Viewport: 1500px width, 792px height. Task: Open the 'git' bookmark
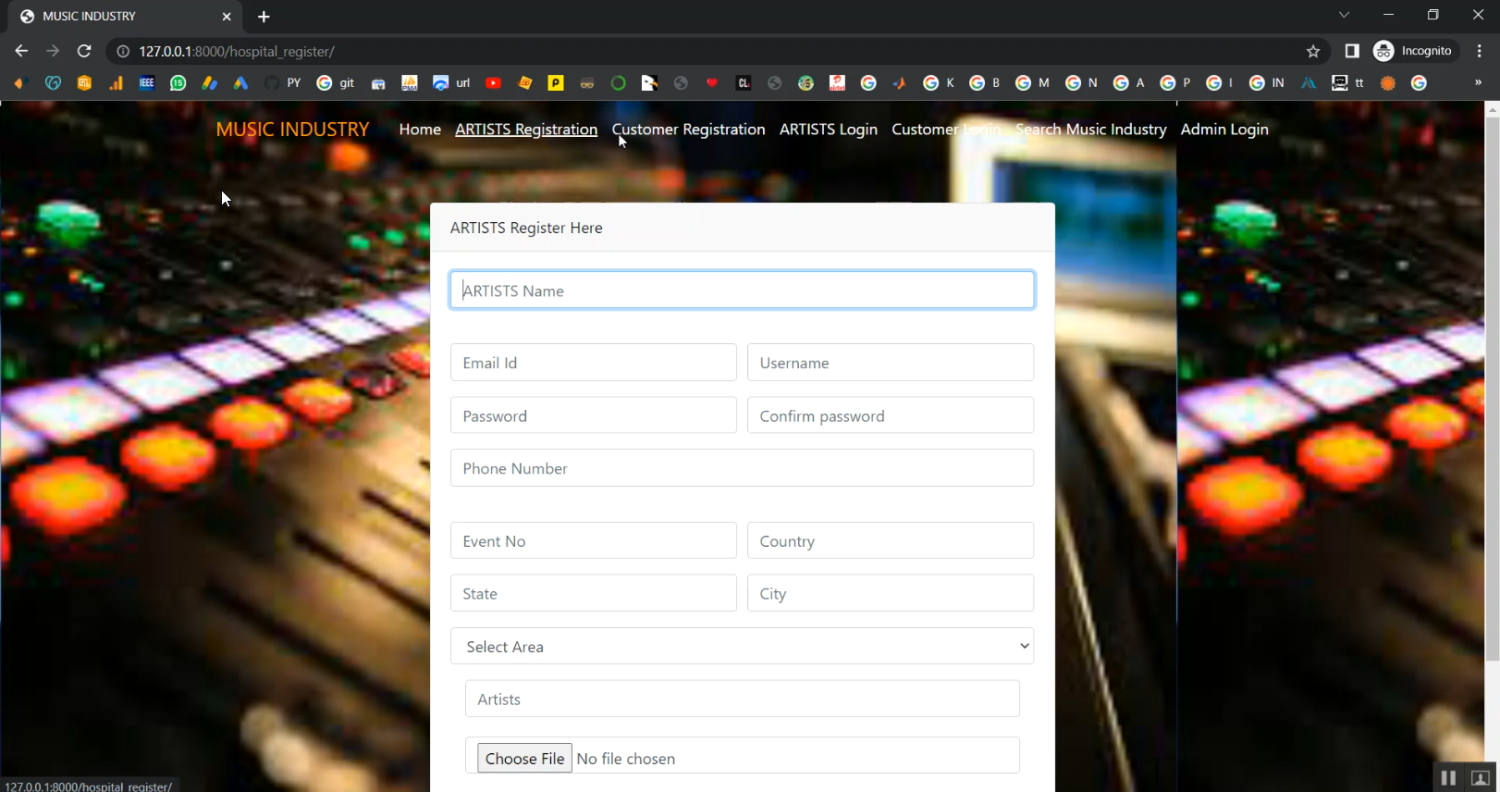coord(336,83)
